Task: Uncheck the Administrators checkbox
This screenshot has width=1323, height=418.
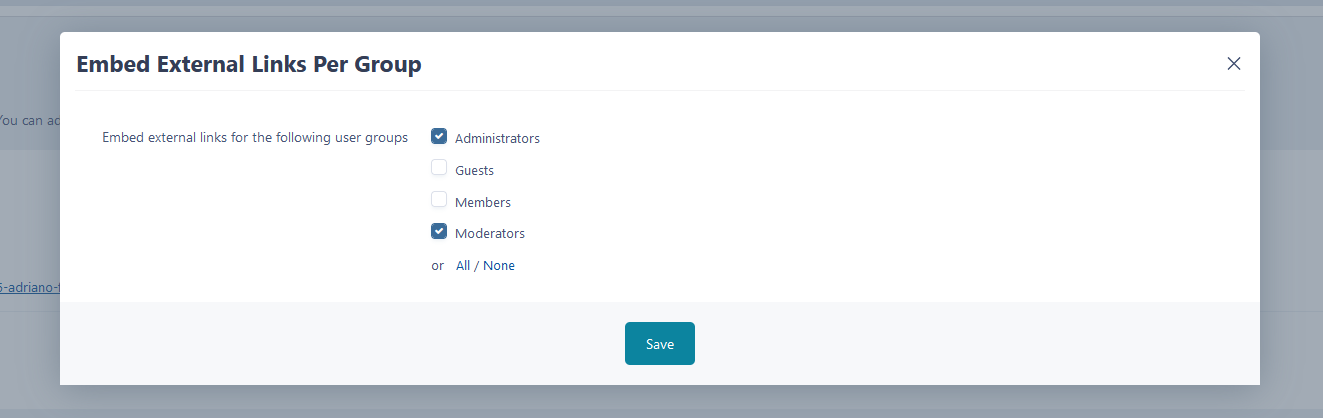Action: tap(439, 137)
